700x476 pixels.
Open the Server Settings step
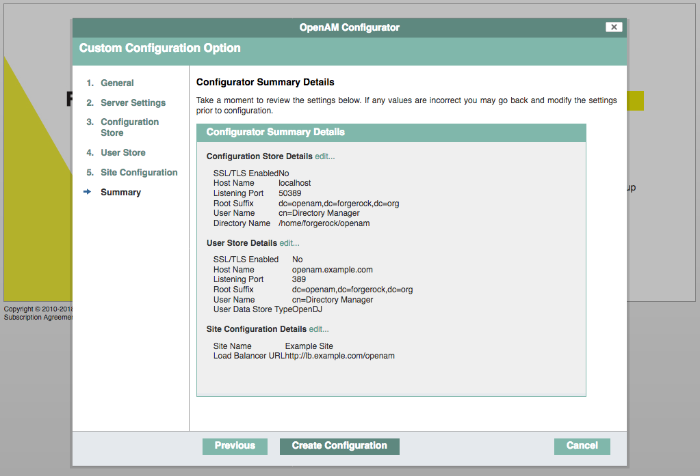pos(133,103)
